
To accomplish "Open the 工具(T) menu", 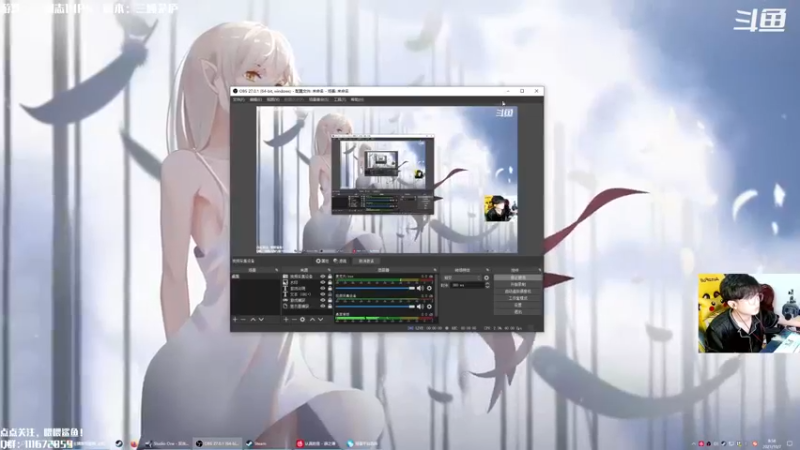I will (x=340, y=99).
